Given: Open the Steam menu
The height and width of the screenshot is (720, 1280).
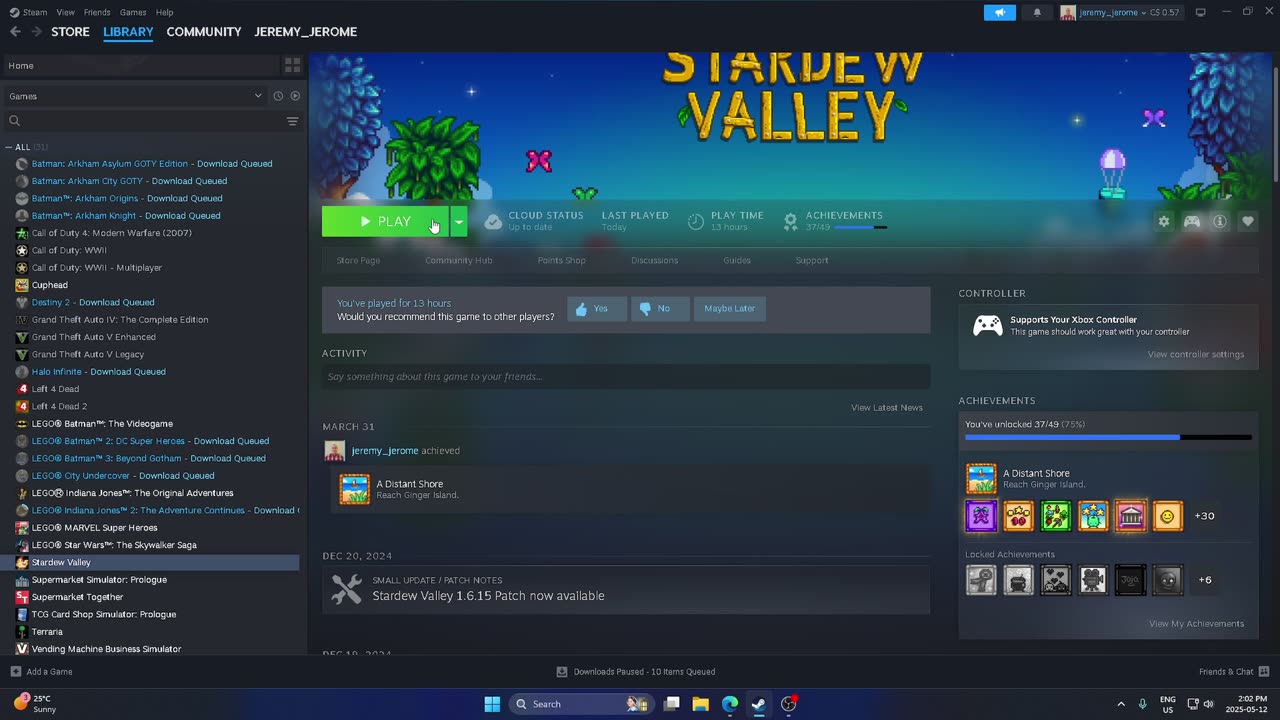Looking at the screenshot, I should pyautogui.click(x=29, y=12).
